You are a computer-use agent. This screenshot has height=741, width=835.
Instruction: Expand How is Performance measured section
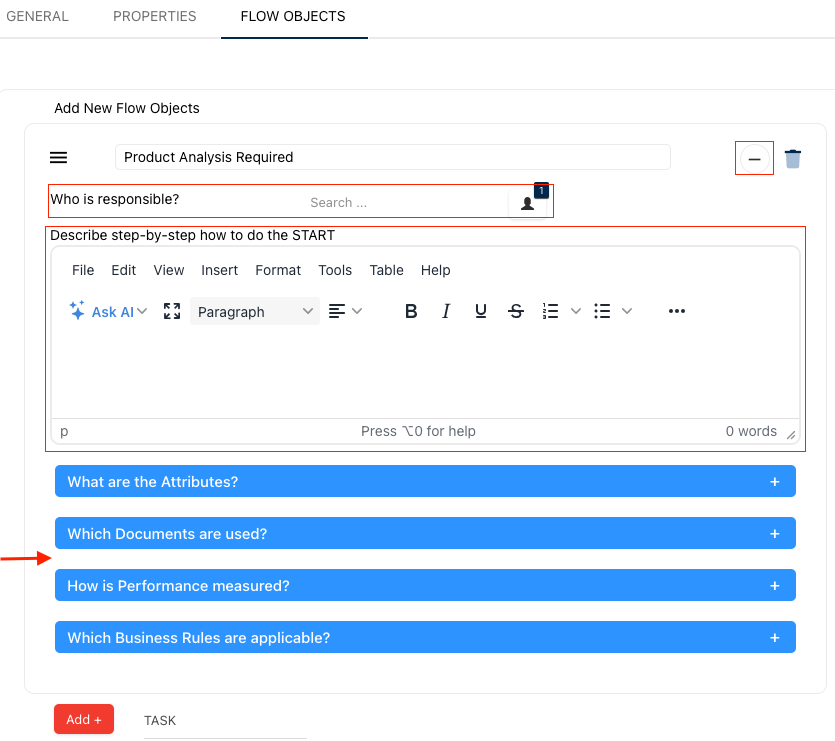click(425, 585)
